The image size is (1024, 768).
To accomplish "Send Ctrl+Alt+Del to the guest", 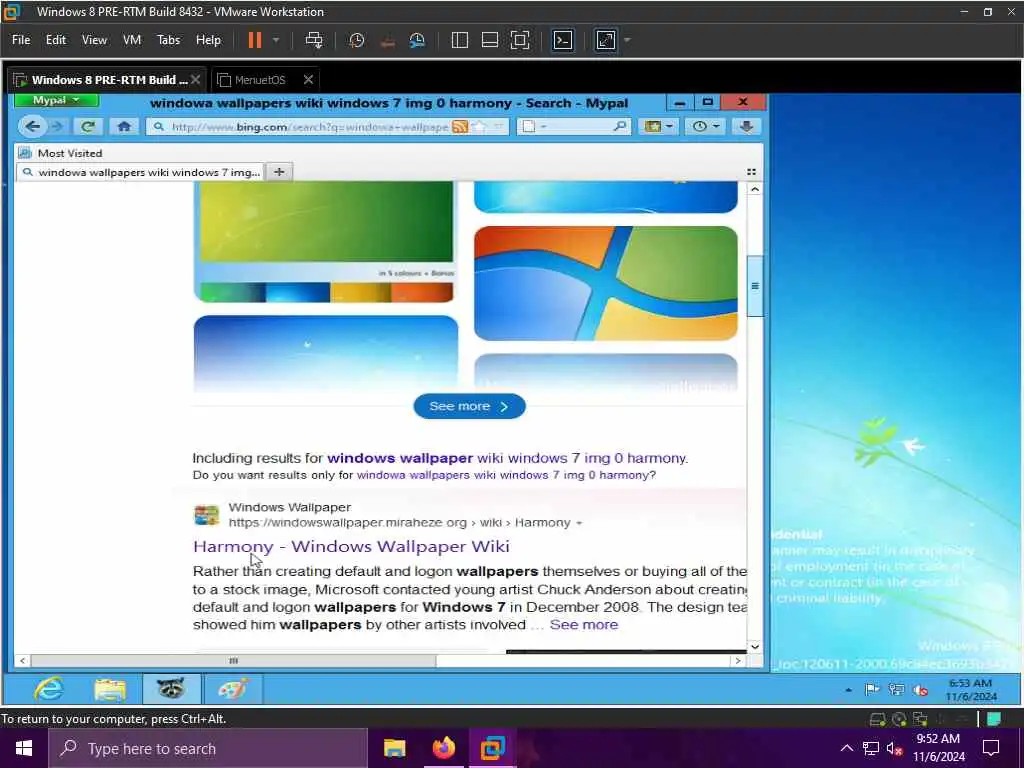I will click(x=314, y=40).
